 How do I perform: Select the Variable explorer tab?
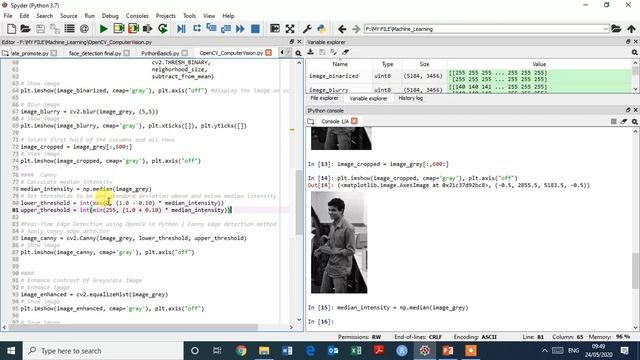368,98
